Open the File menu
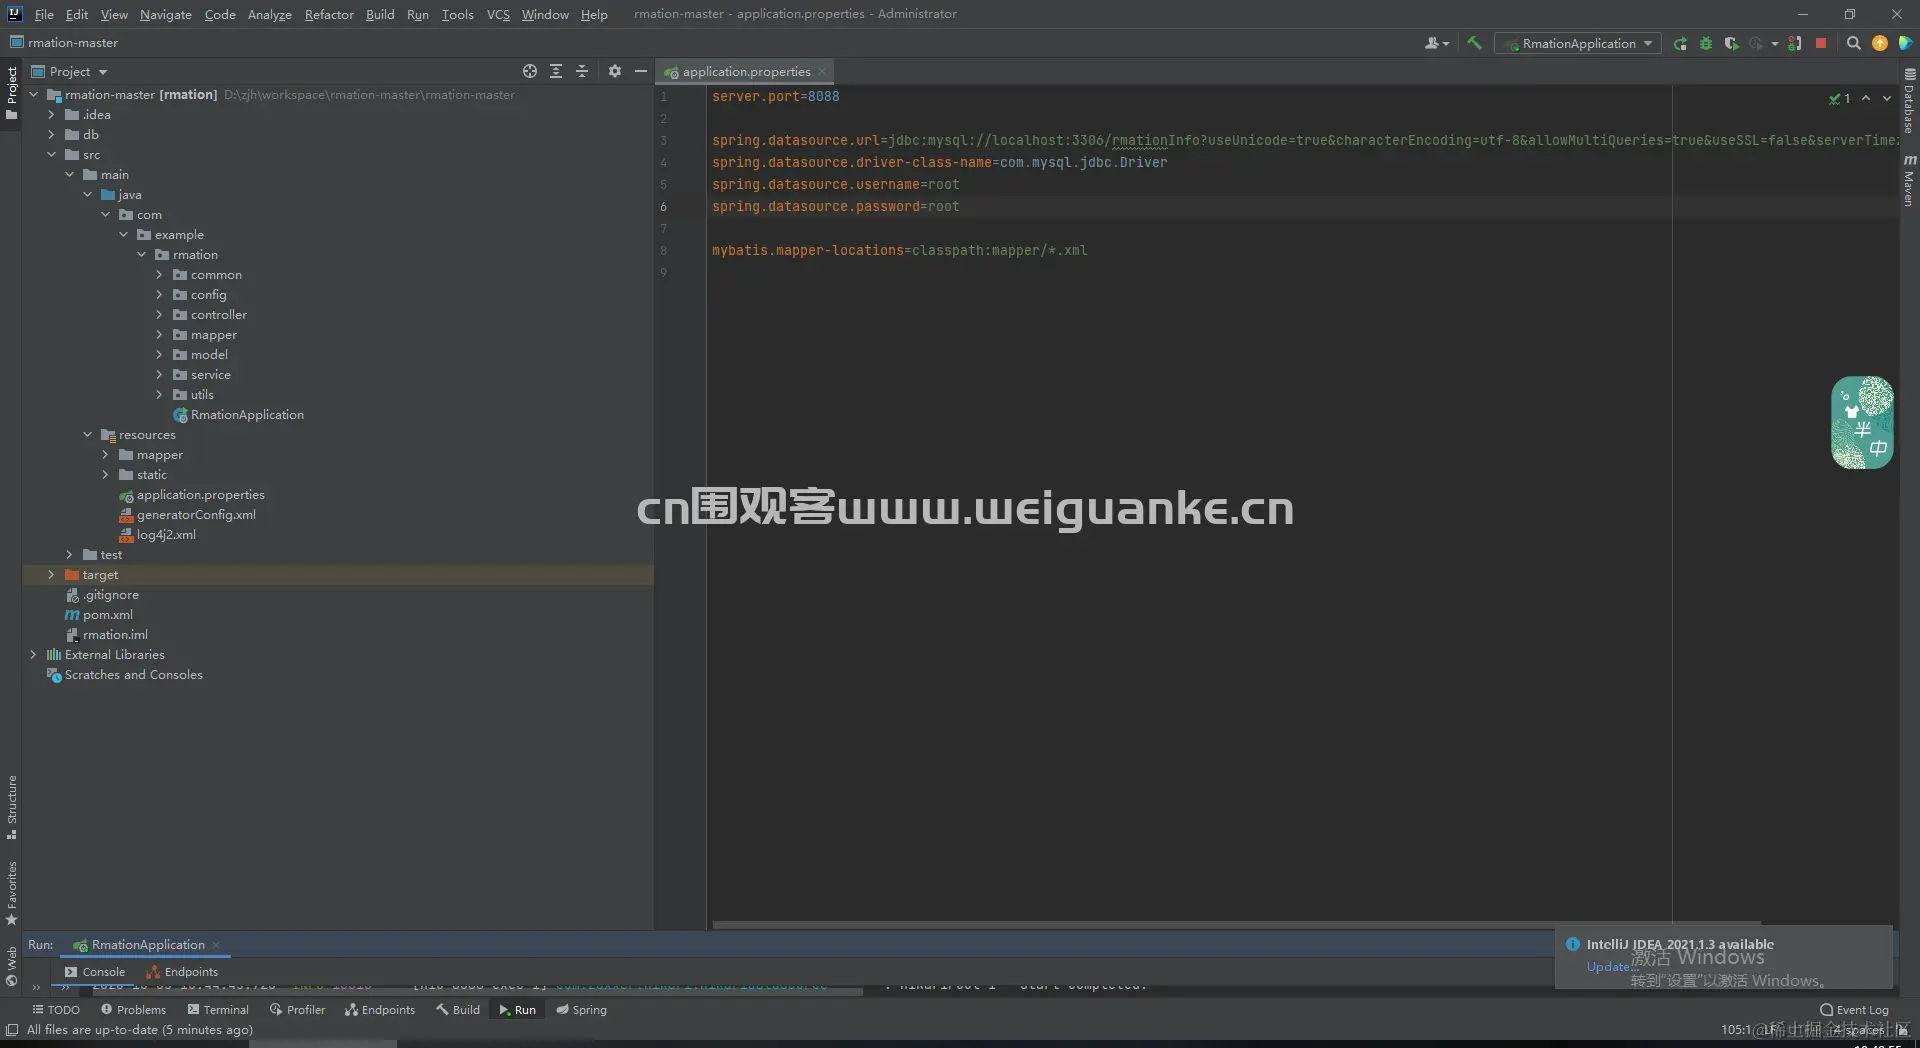This screenshot has height=1048, width=1920. [44, 14]
